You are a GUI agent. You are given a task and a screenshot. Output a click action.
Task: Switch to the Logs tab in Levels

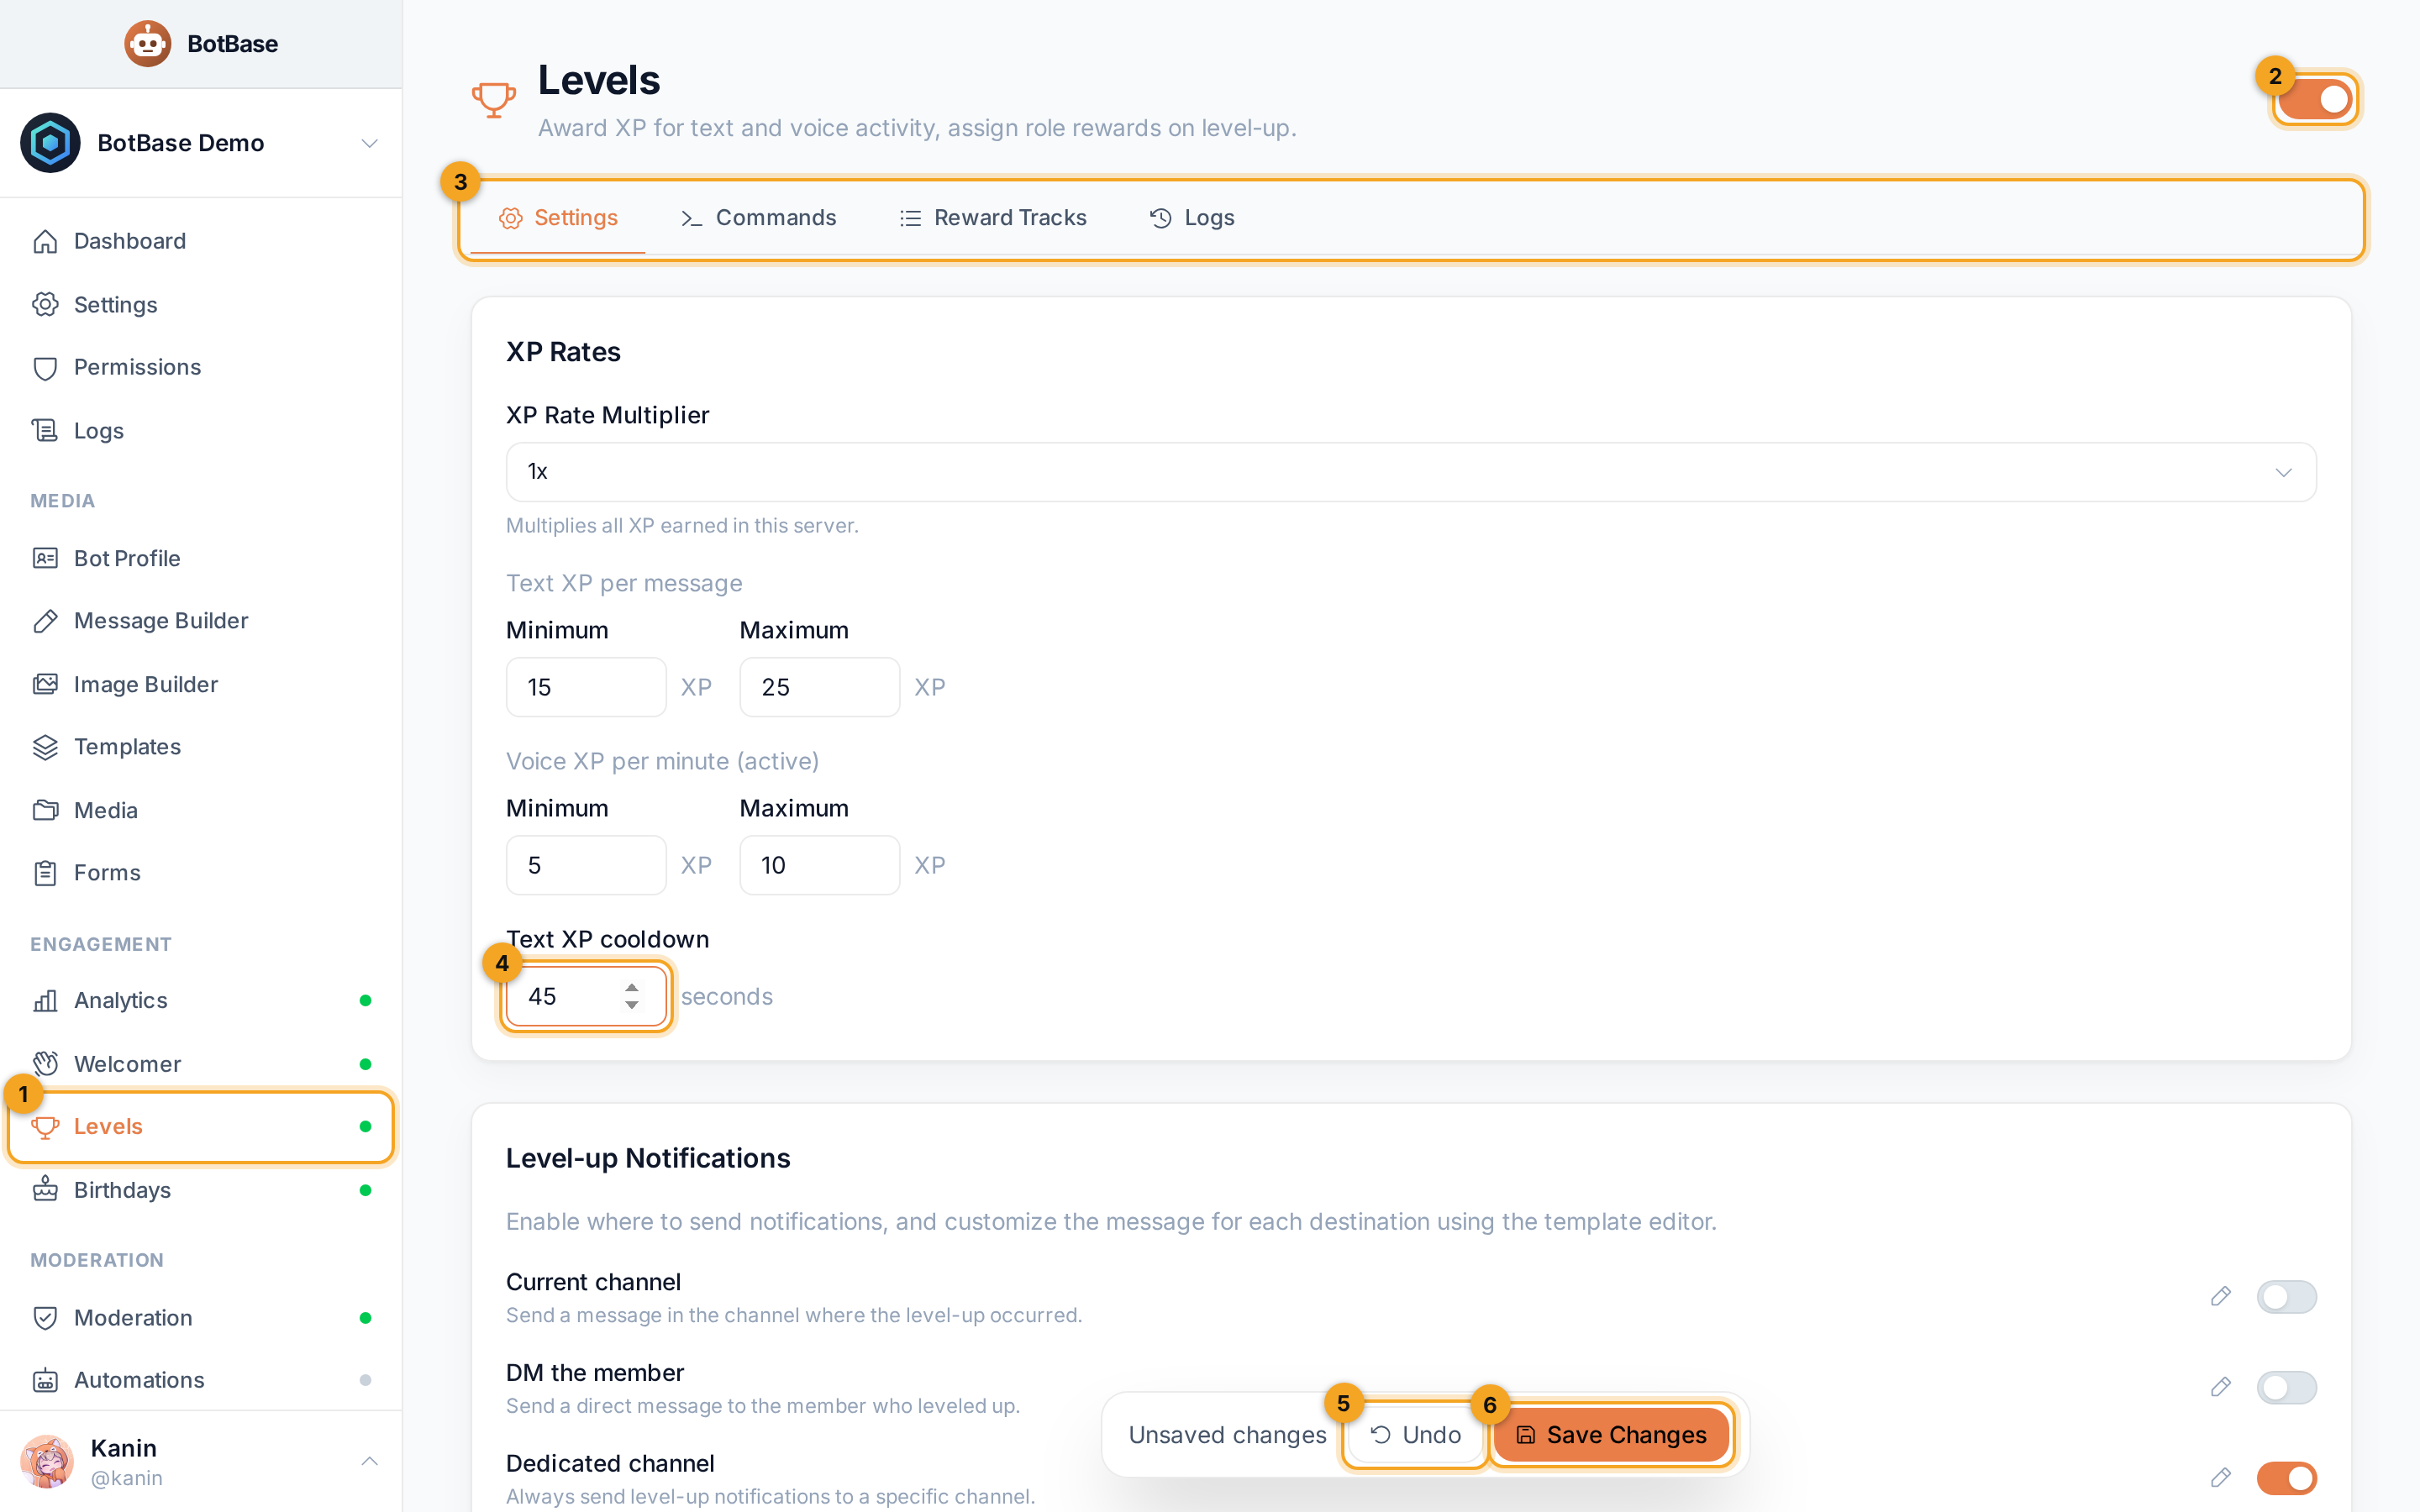[1192, 218]
